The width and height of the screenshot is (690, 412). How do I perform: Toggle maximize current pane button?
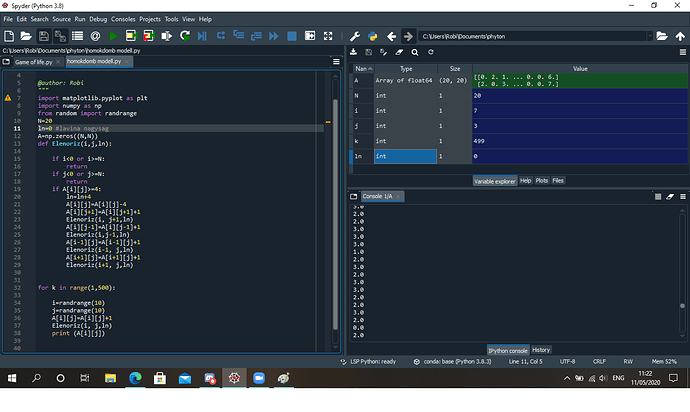309,36
